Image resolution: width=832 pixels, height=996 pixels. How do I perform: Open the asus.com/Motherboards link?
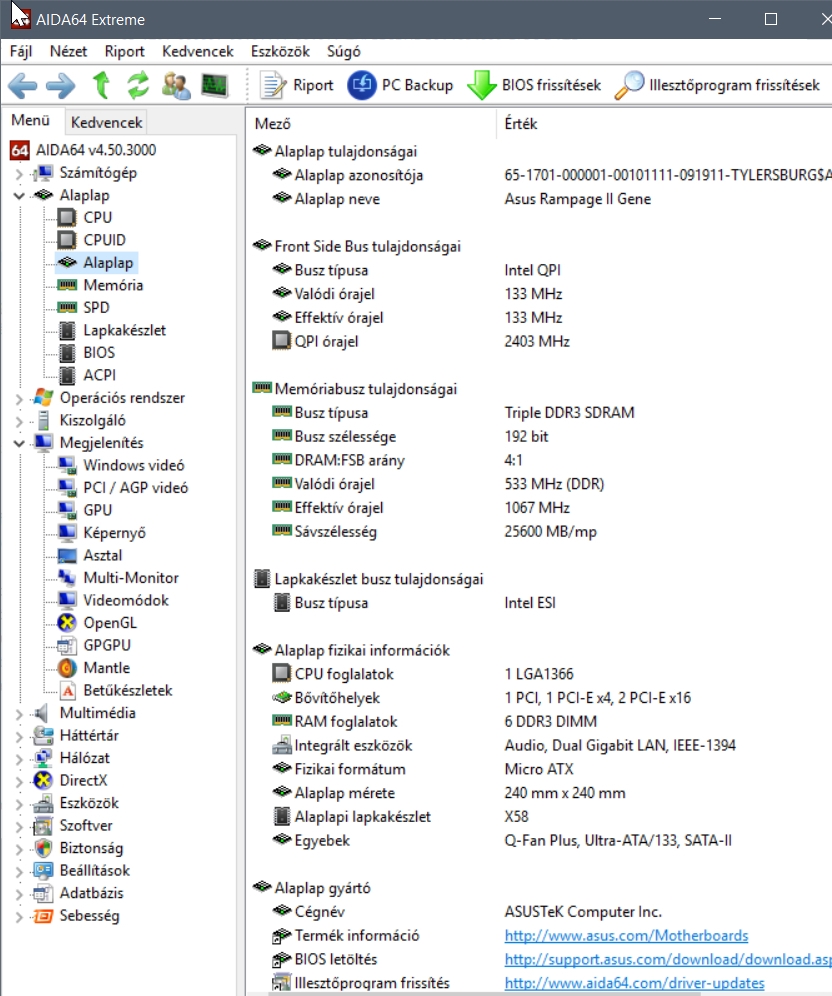click(x=626, y=936)
